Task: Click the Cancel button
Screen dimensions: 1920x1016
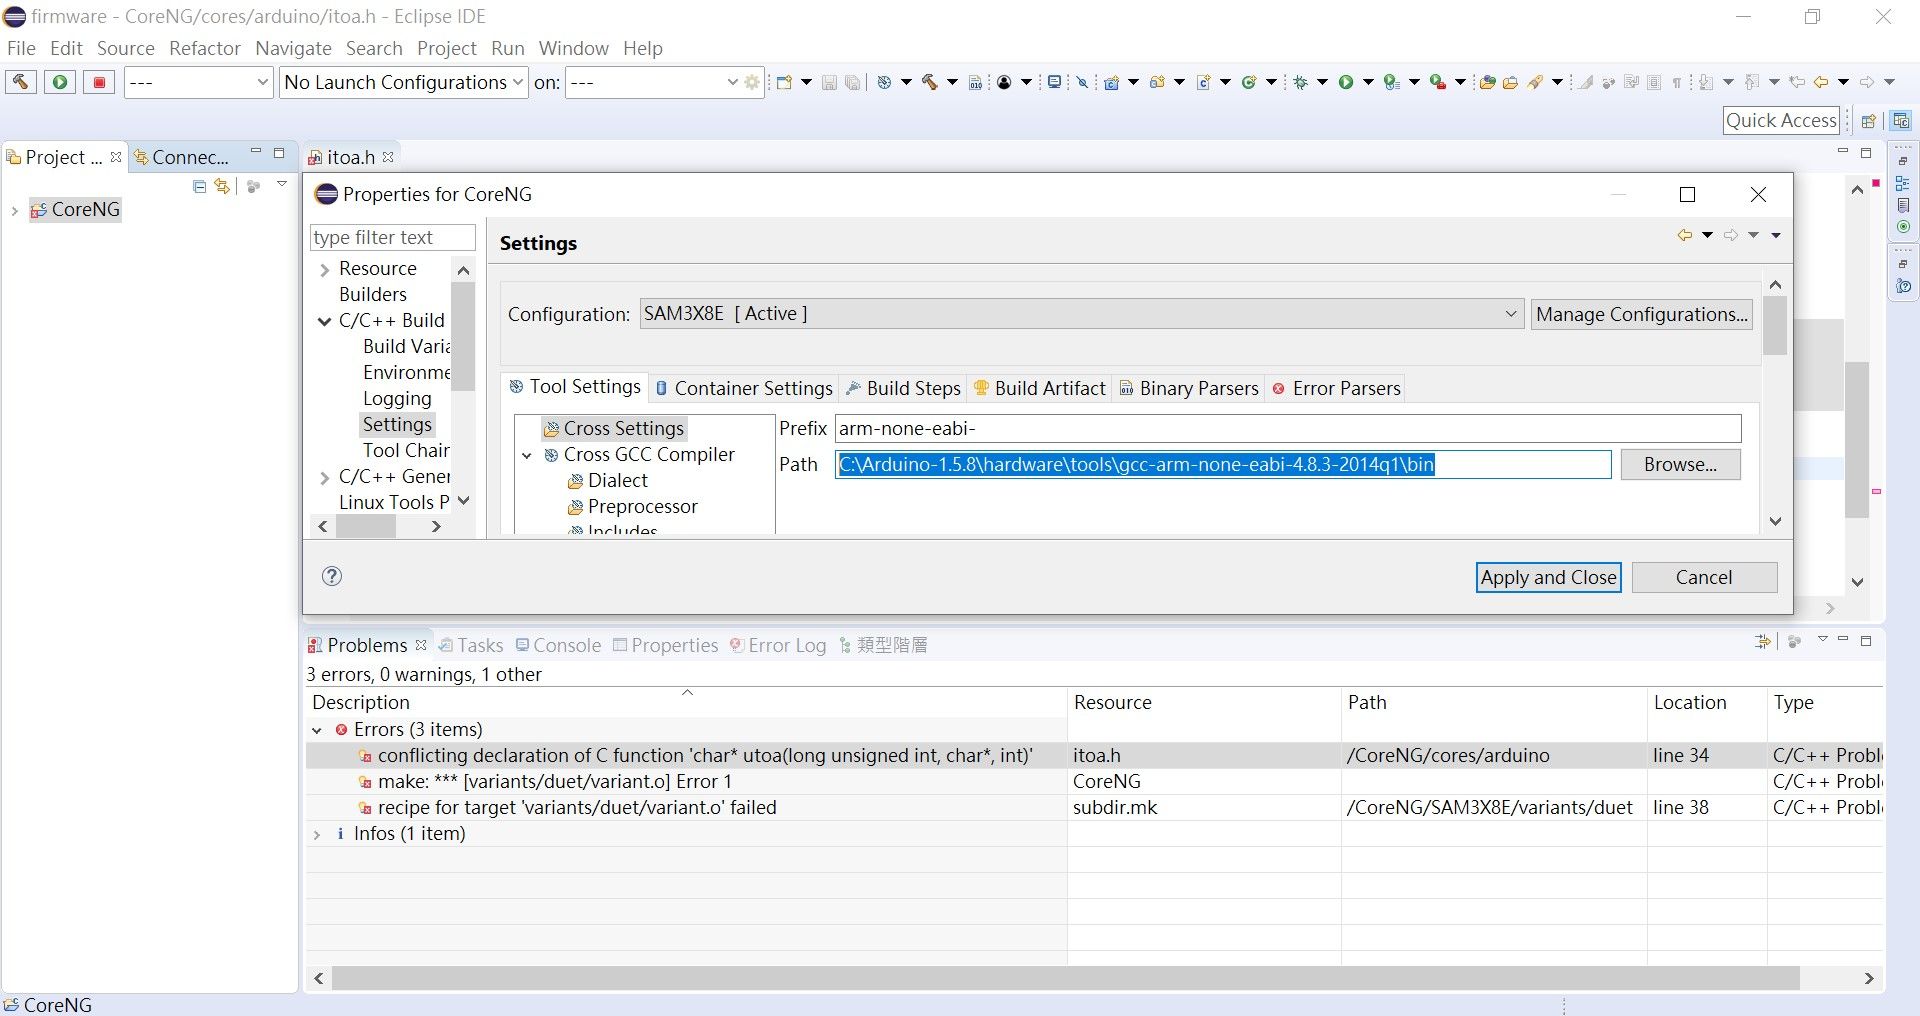Action: (1704, 577)
